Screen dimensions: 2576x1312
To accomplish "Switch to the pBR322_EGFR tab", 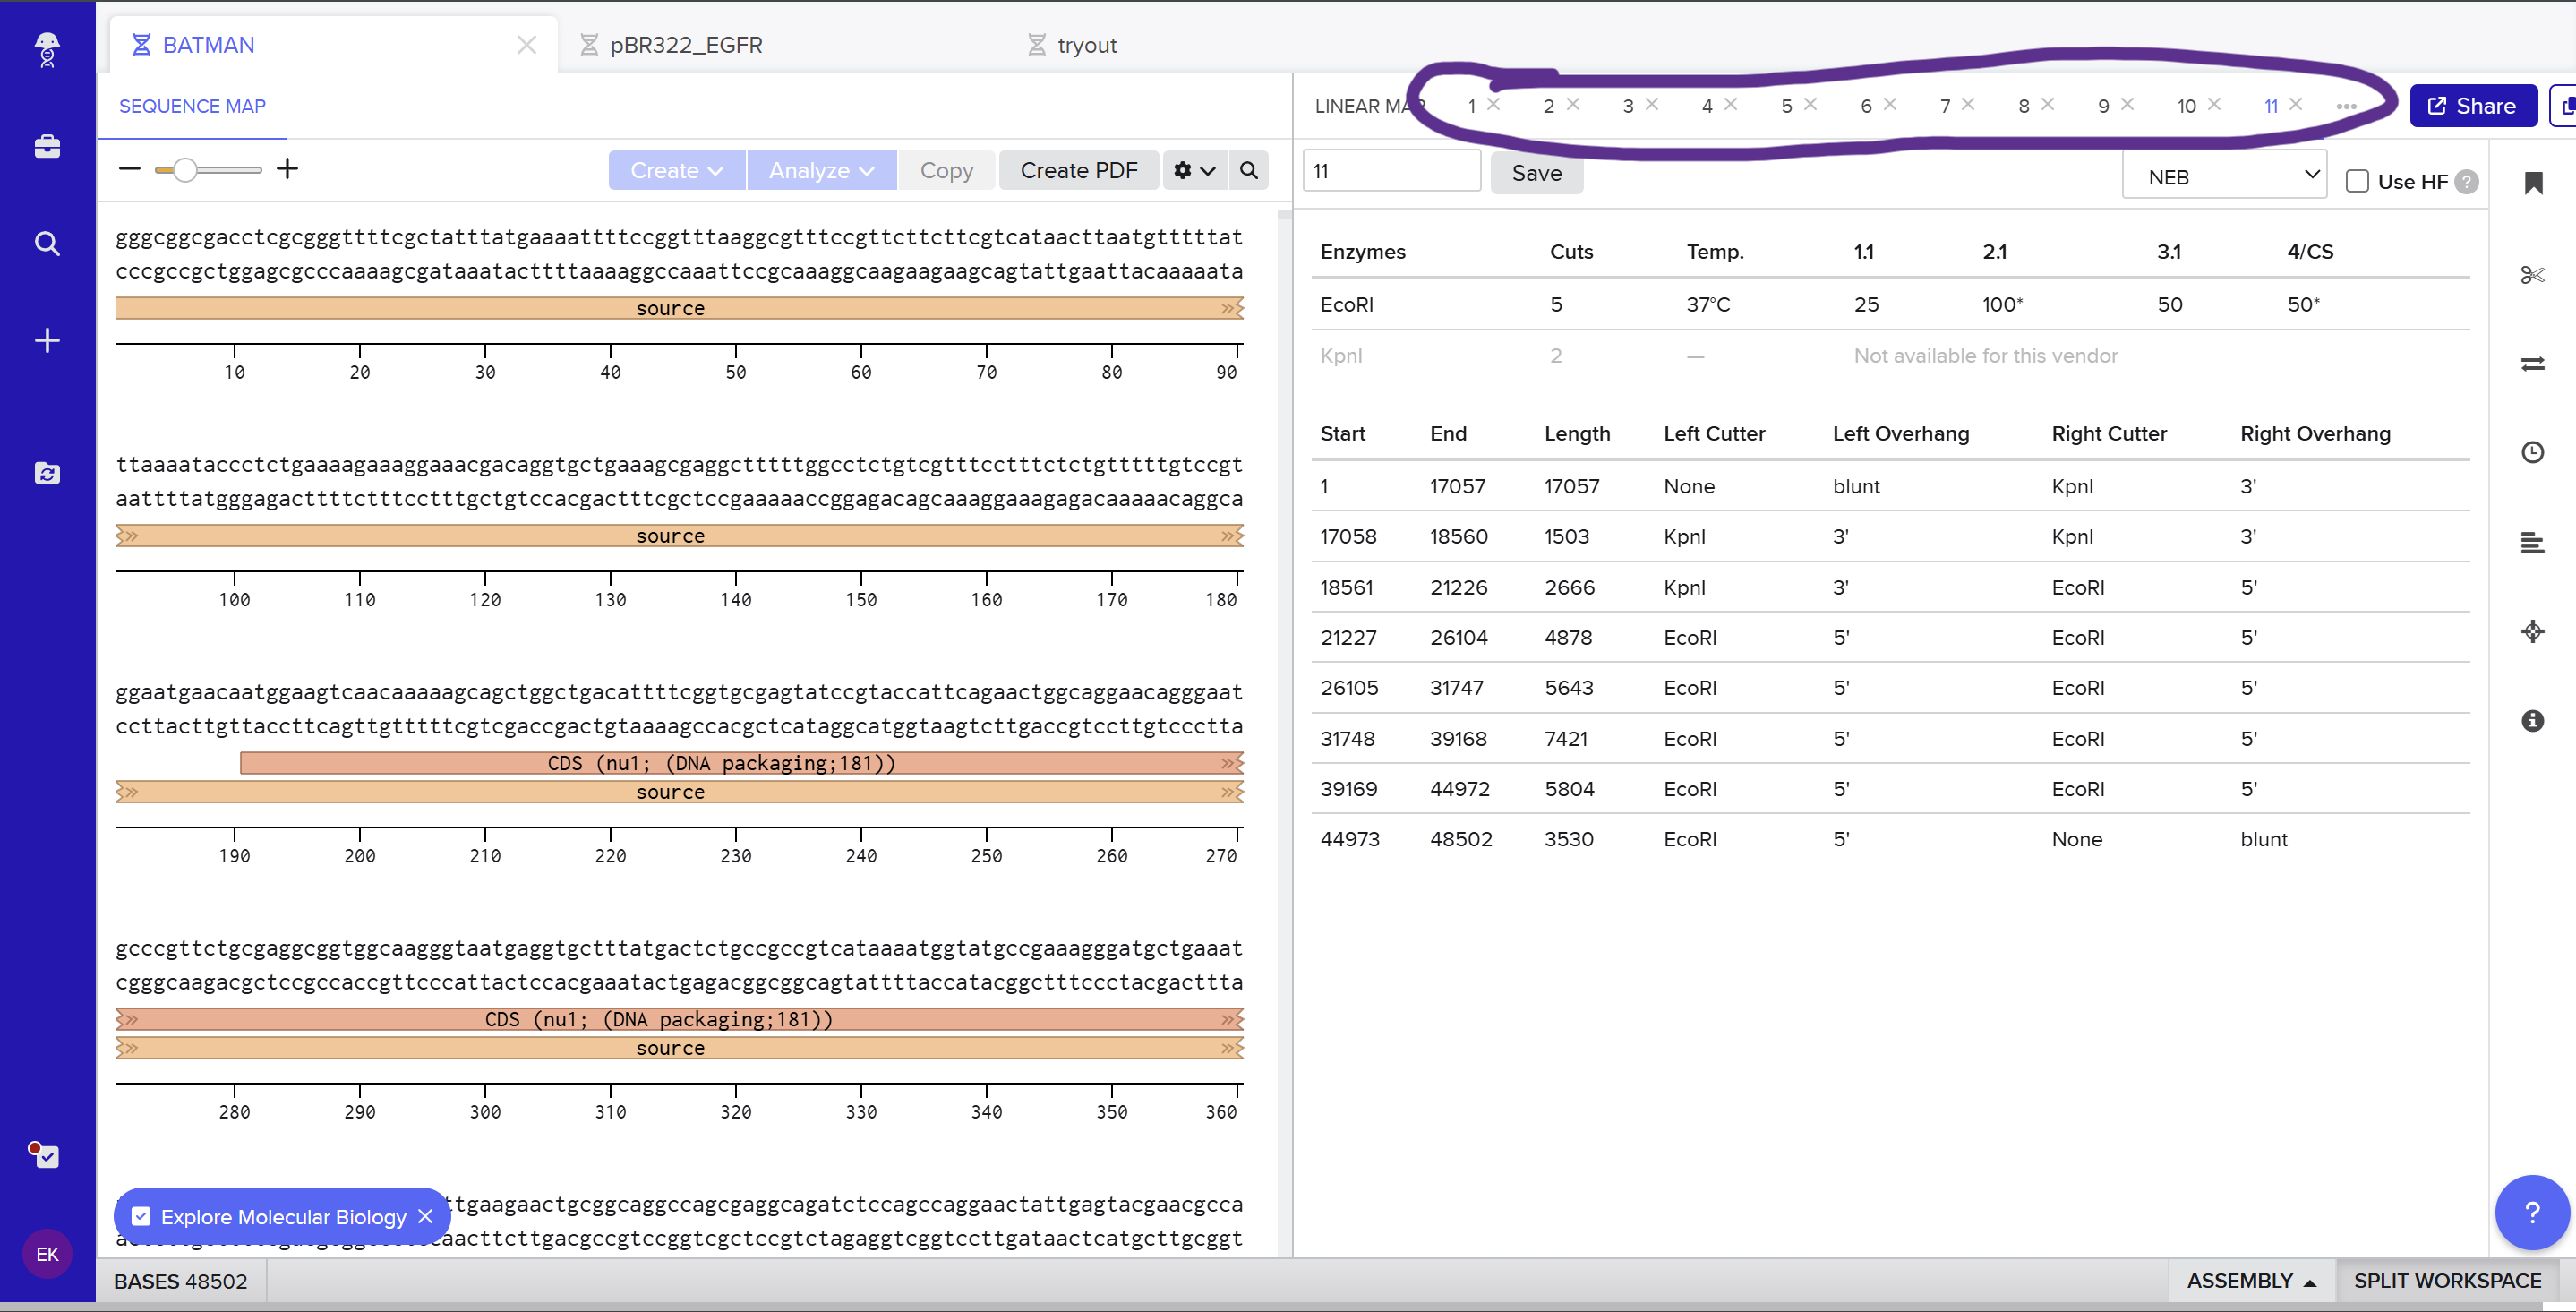I will tap(686, 45).
